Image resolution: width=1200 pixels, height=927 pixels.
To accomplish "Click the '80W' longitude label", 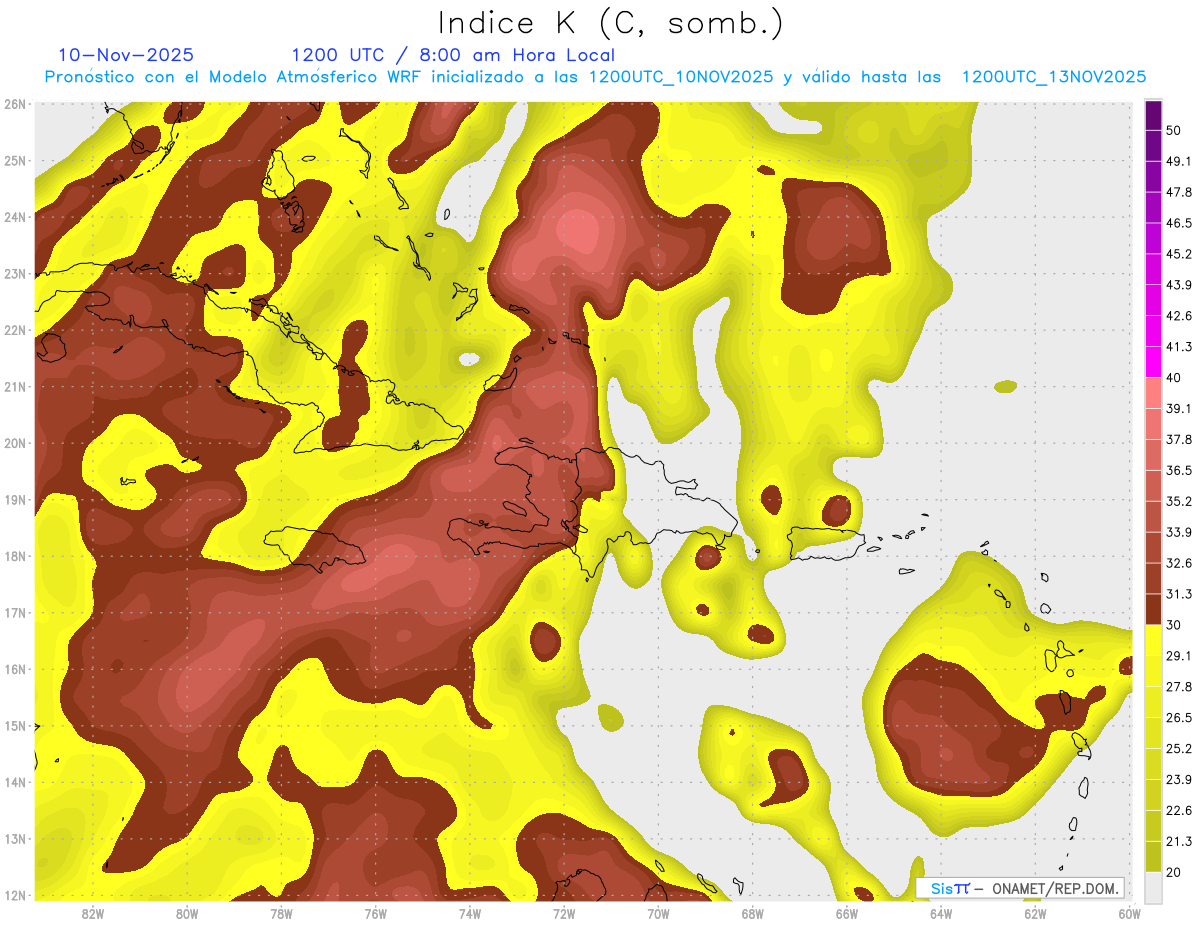I will tap(187, 914).
